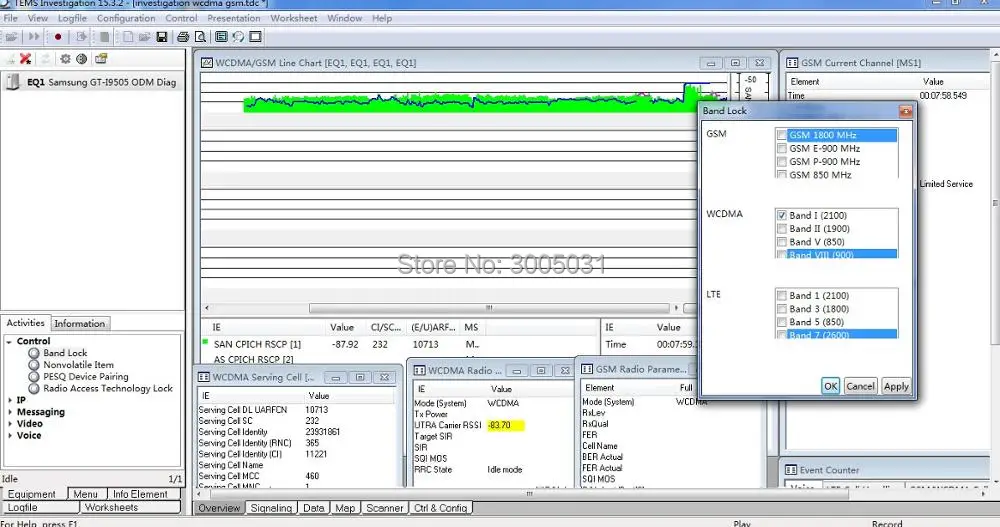Click the line chart horizontal scrollbar thumb
The width and height of the screenshot is (1000, 527).
pos(489,308)
